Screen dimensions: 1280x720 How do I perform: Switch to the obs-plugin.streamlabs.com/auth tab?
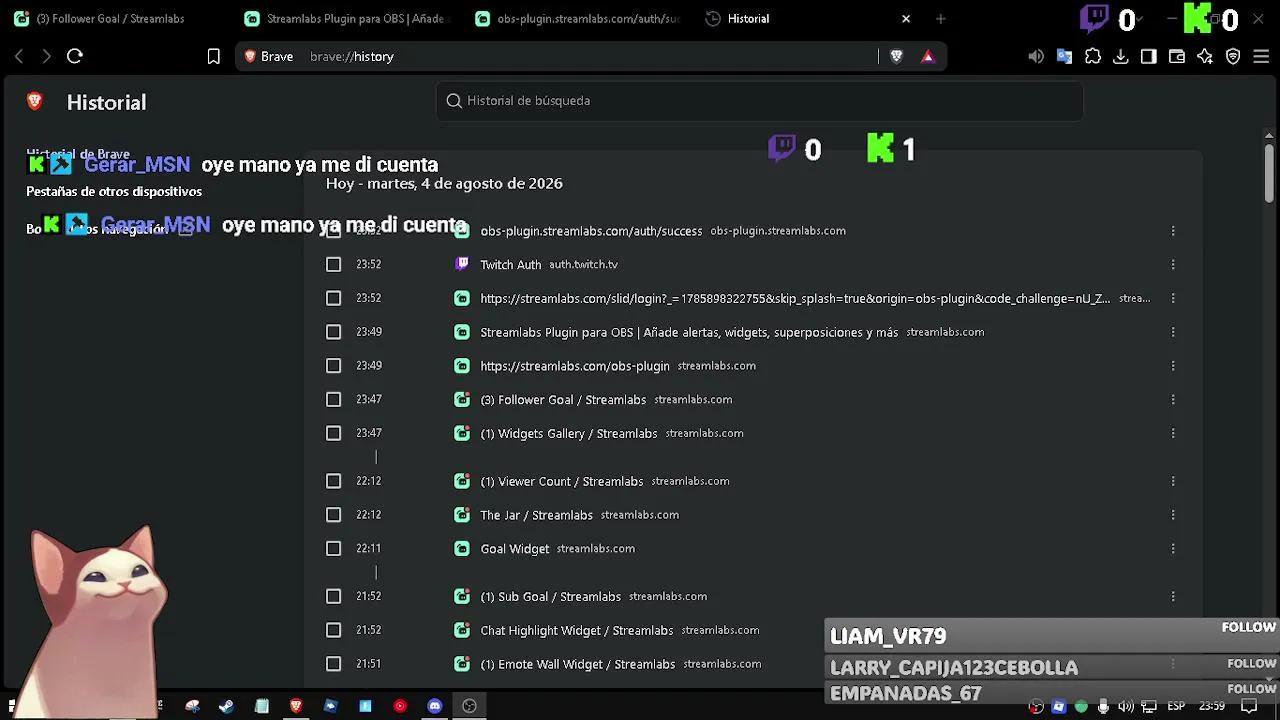(578, 19)
